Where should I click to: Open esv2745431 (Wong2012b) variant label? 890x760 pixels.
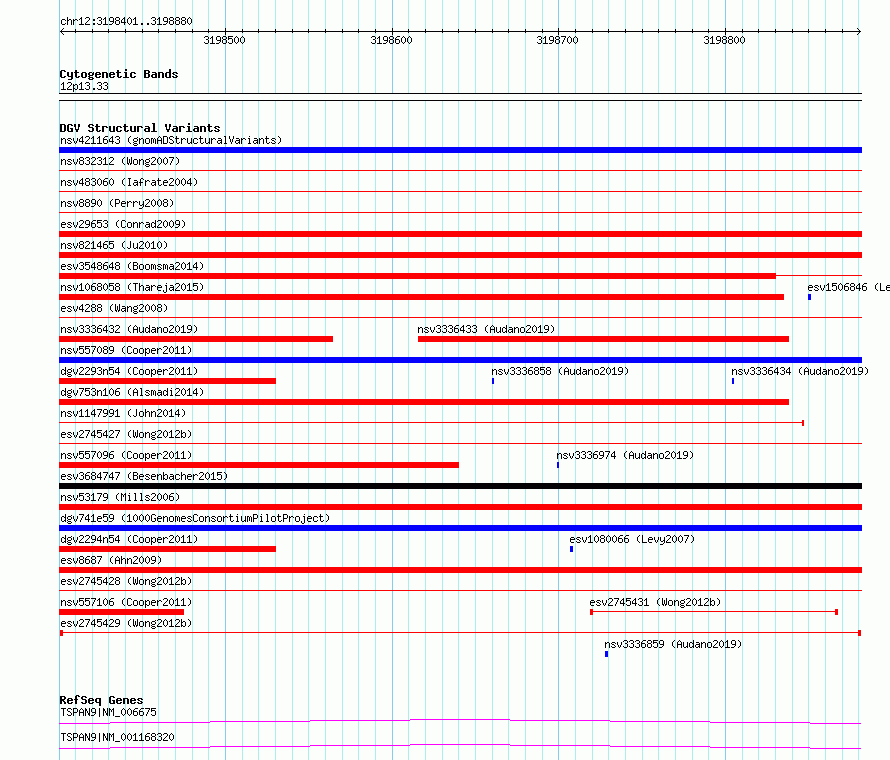[655, 602]
